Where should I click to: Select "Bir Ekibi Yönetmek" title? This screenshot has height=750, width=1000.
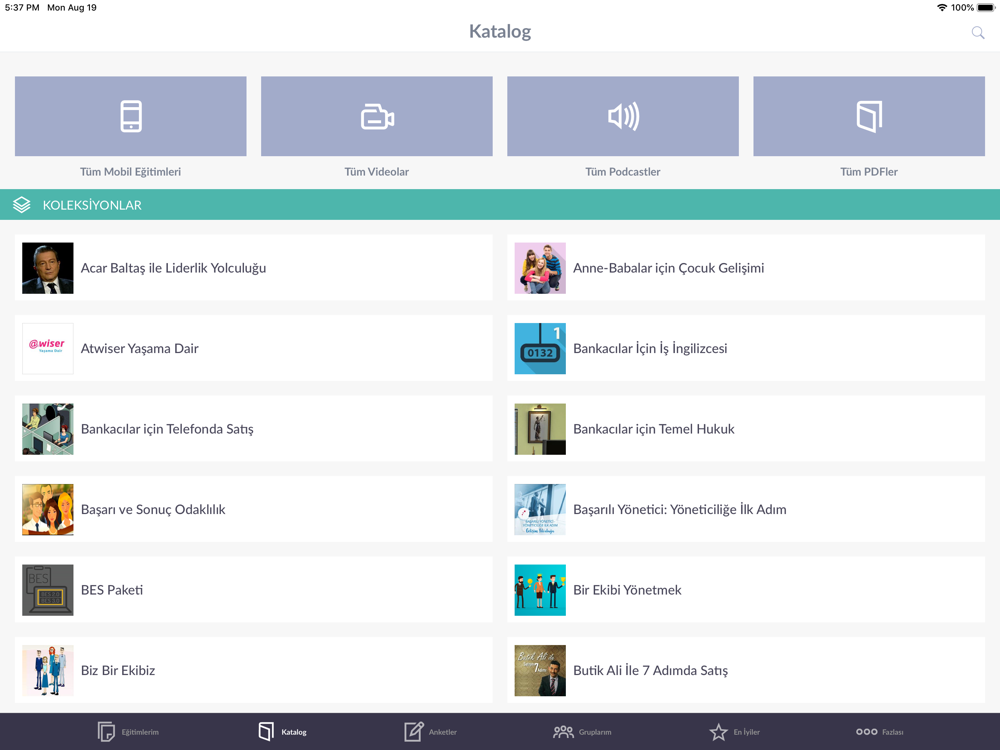point(627,590)
